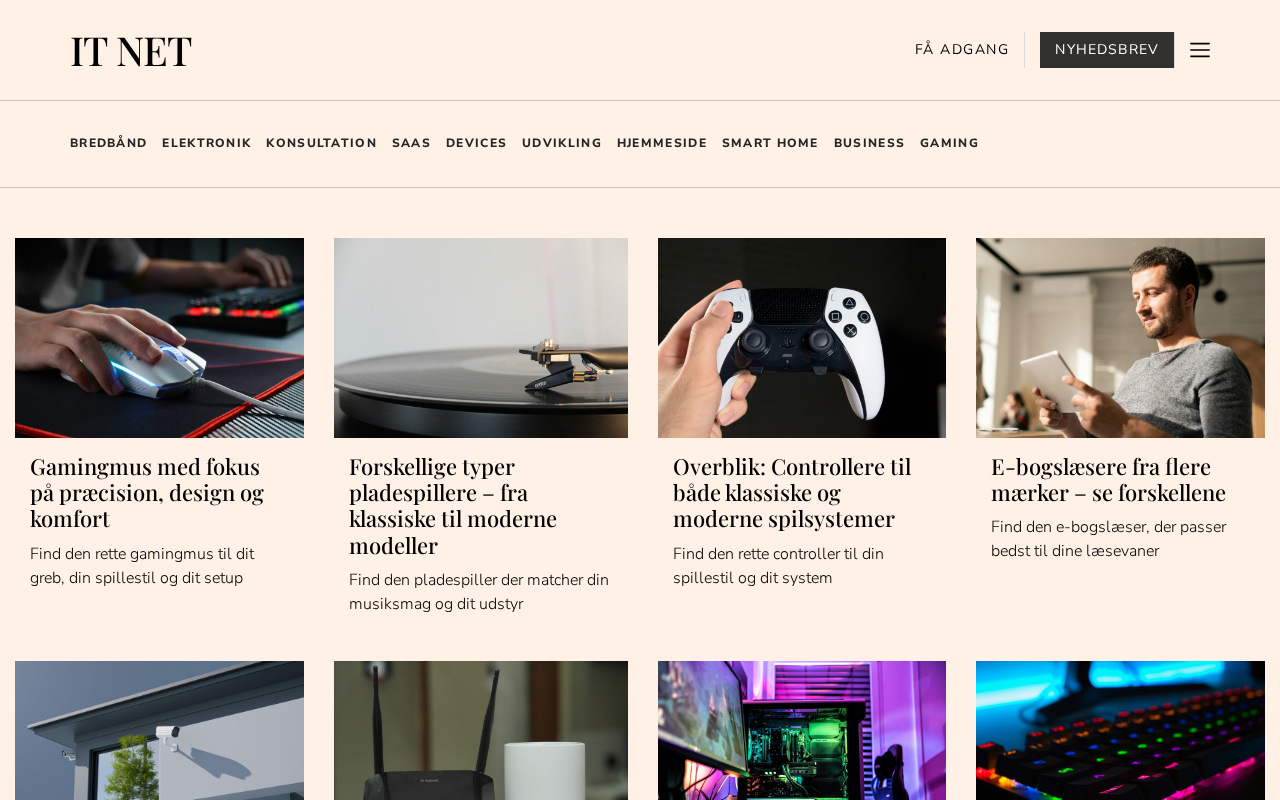Select the BREDBÅND category
Screen dimensions: 1280x800
(108, 143)
